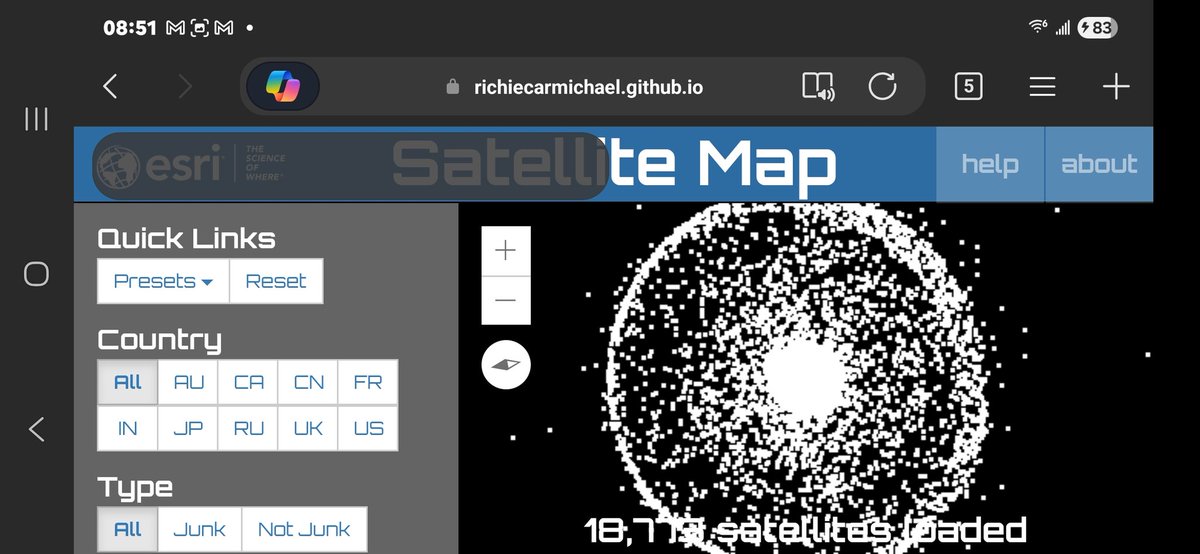The height and width of the screenshot is (554, 1200).
Task: Filter satellites by RU country
Action: click(248, 428)
